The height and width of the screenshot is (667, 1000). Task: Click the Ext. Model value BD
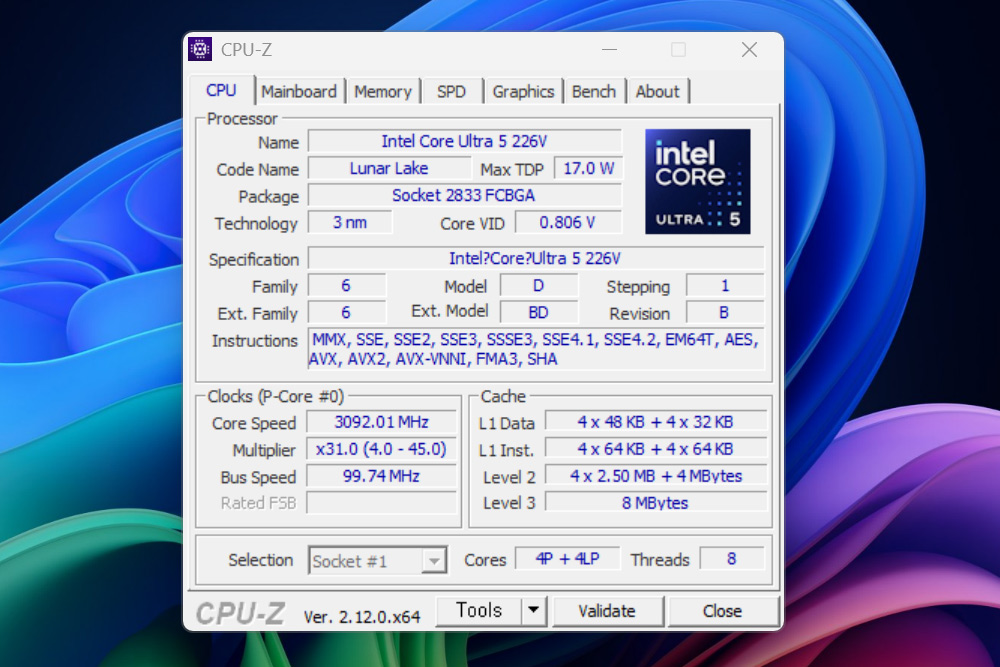point(539,312)
